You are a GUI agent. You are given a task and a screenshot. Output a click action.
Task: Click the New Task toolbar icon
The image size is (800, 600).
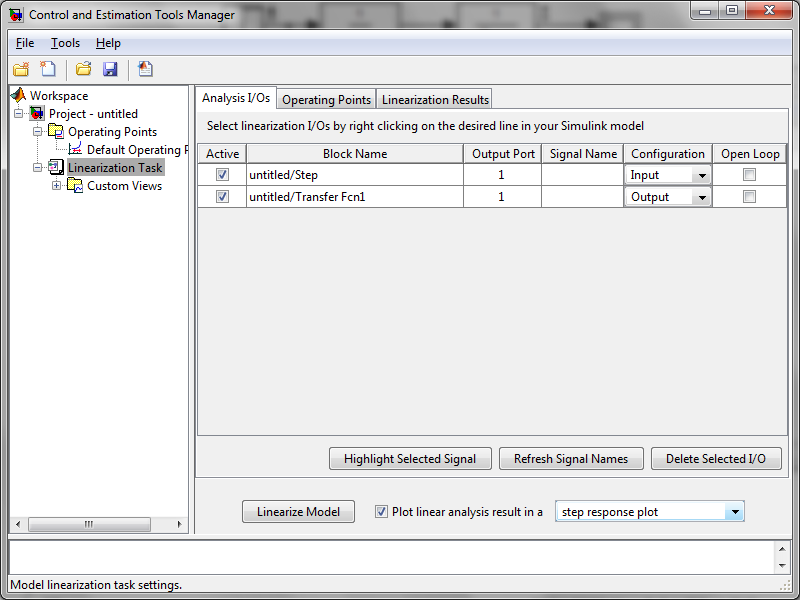pyautogui.click(x=48, y=69)
